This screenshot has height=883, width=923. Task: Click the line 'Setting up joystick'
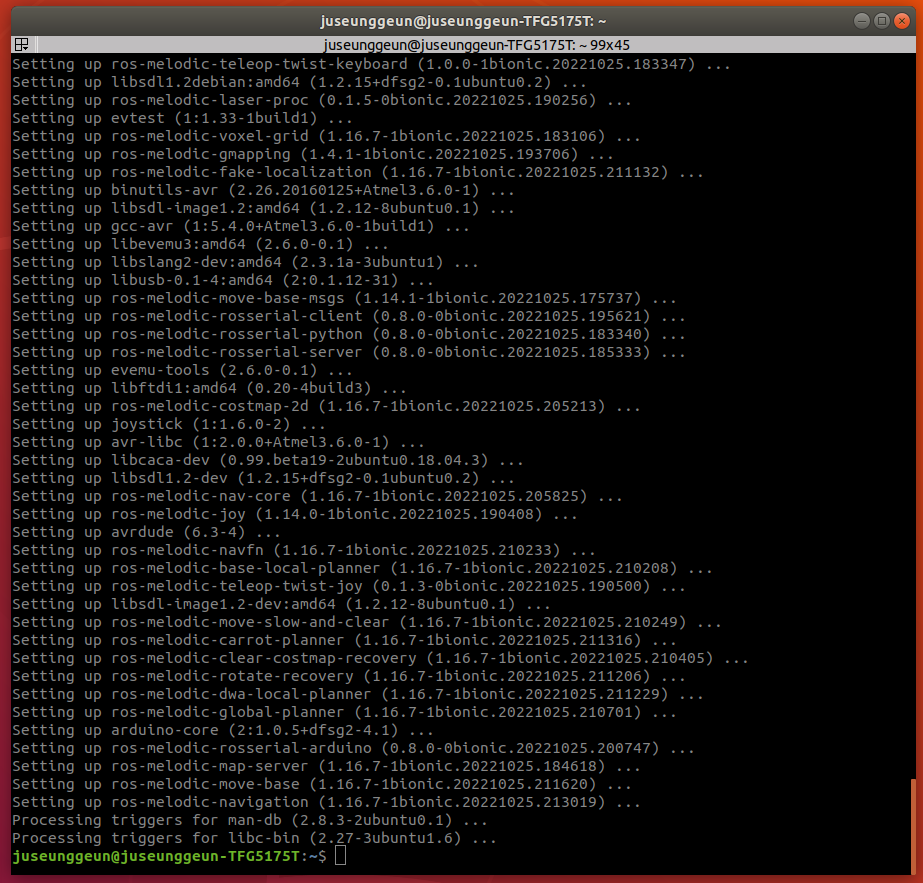pos(168,424)
